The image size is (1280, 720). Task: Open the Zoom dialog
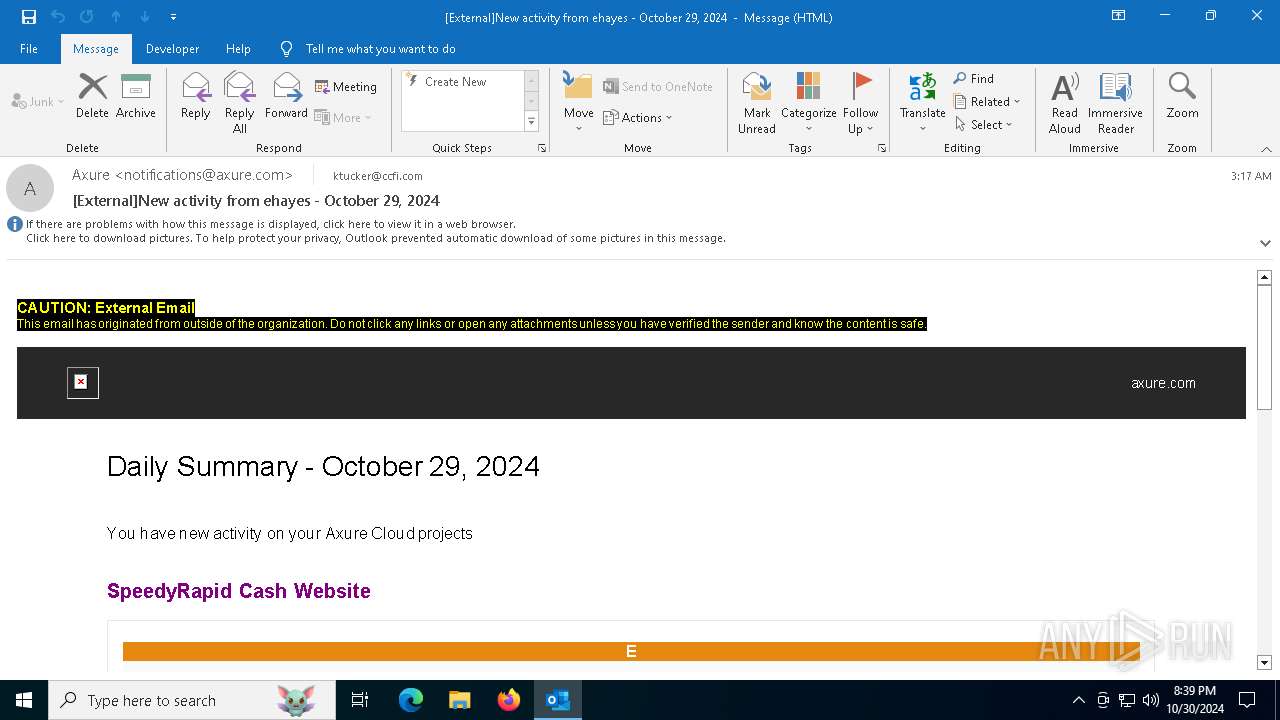point(1182,97)
